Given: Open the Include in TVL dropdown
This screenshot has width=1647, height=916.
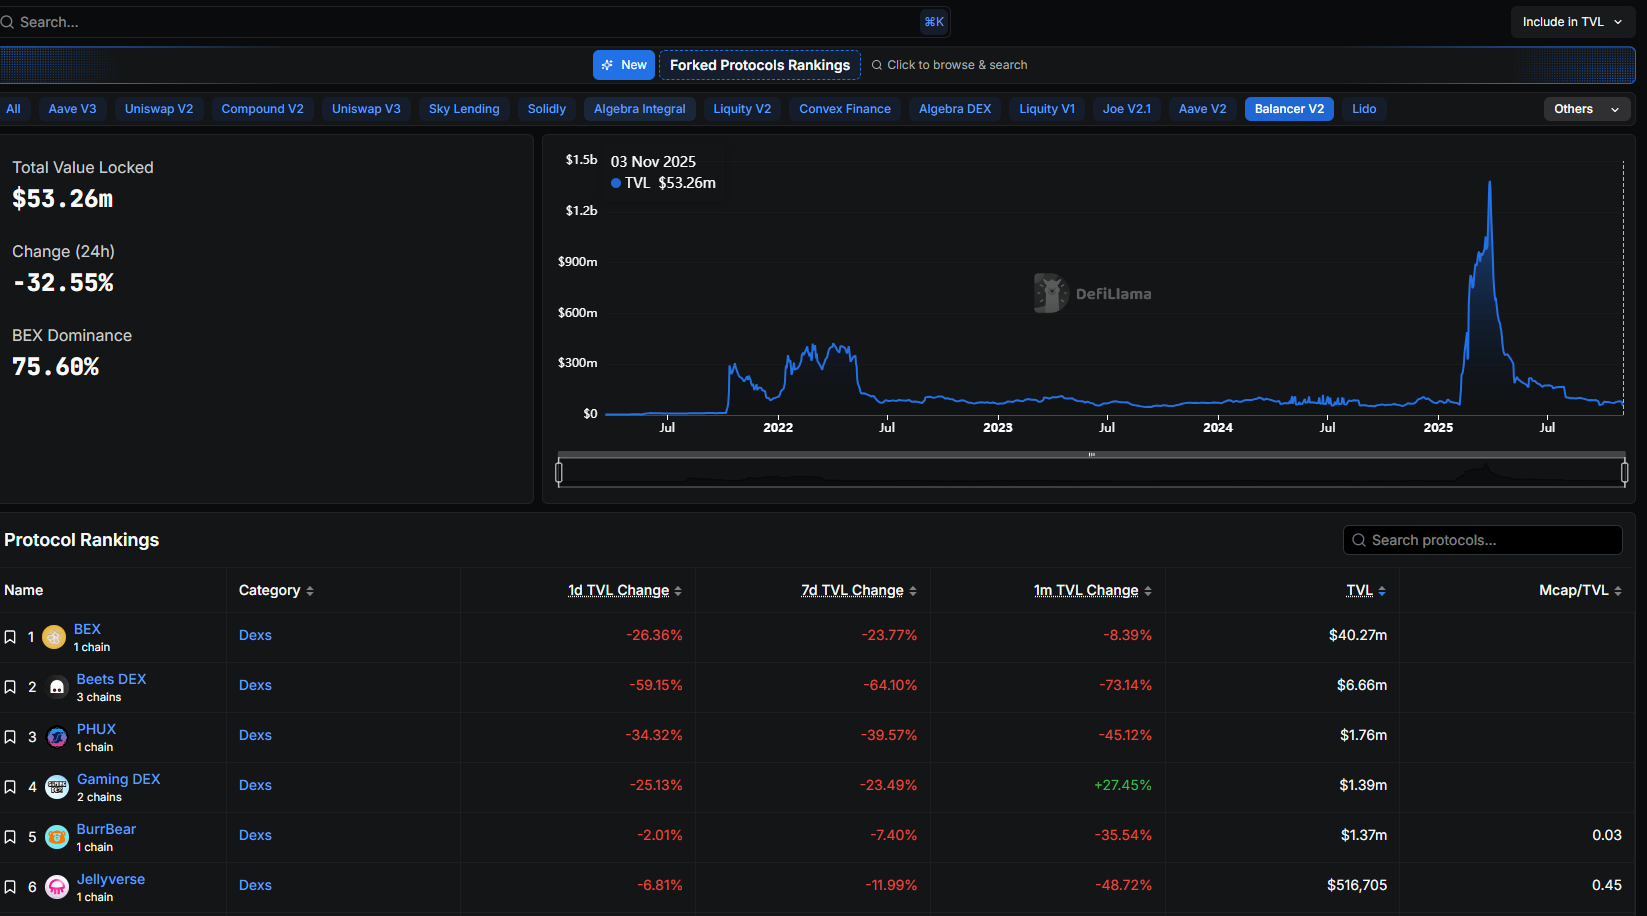Looking at the screenshot, I should pos(1571,22).
